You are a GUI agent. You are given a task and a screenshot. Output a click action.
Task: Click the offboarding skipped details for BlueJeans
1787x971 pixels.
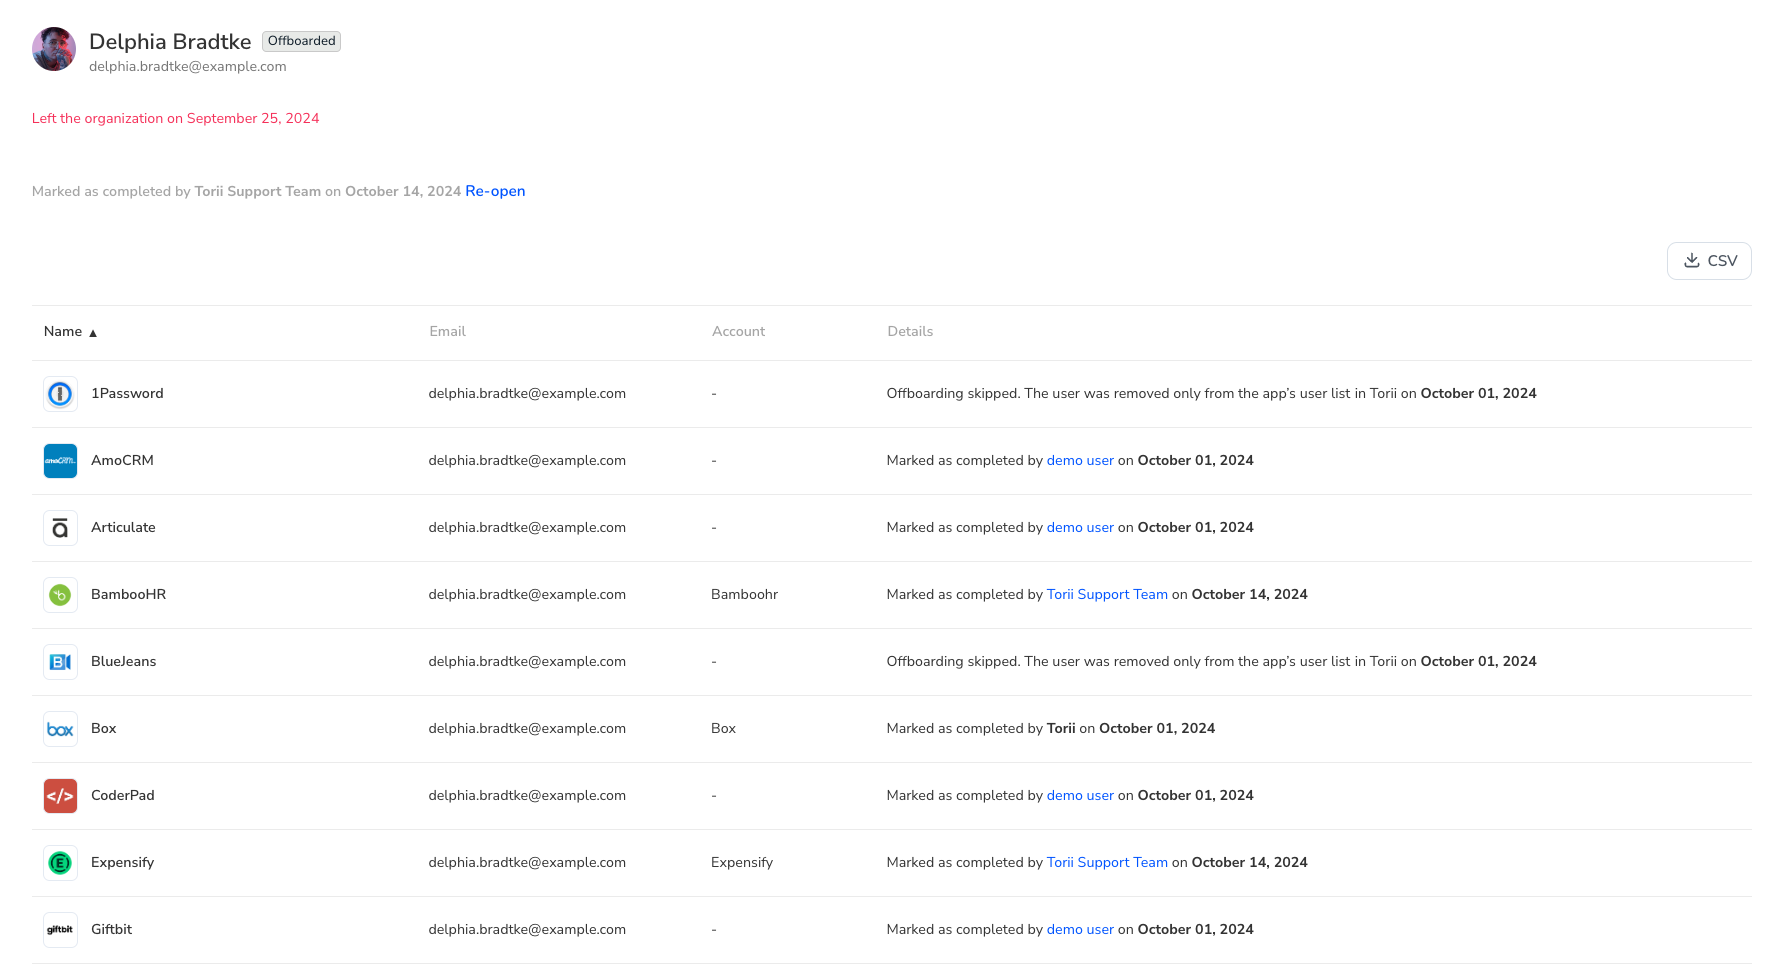click(1211, 662)
